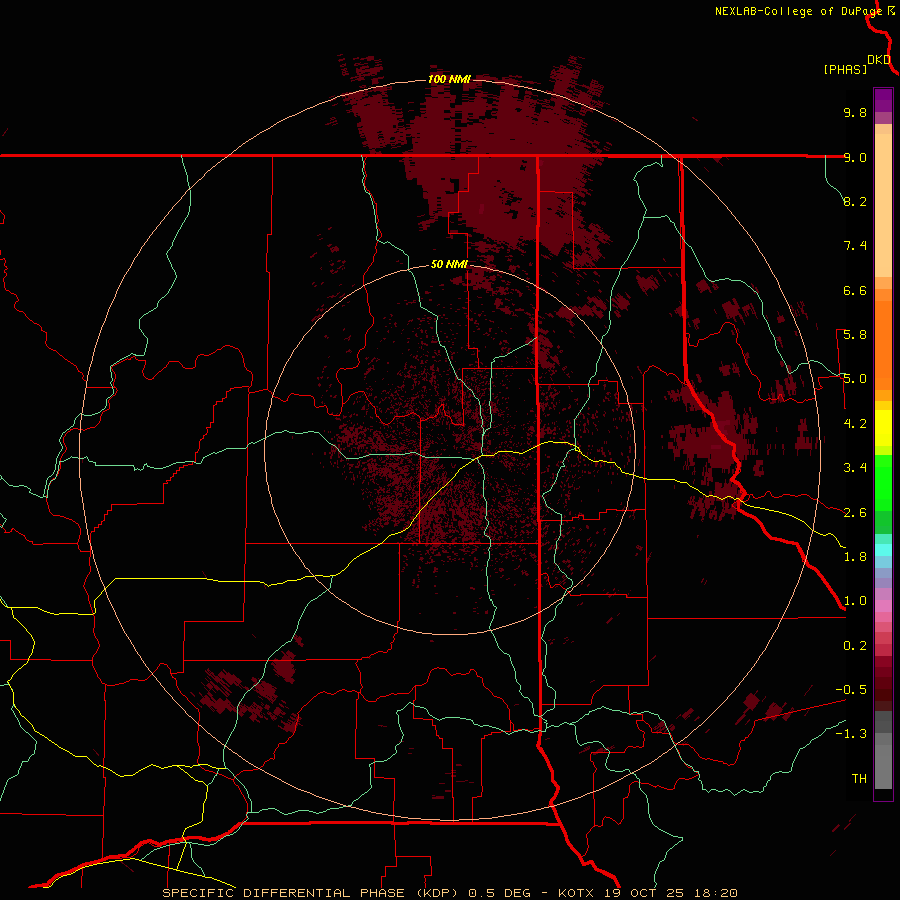
Task: Click the [PHAS] legend heading
Action: click(845, 69)
